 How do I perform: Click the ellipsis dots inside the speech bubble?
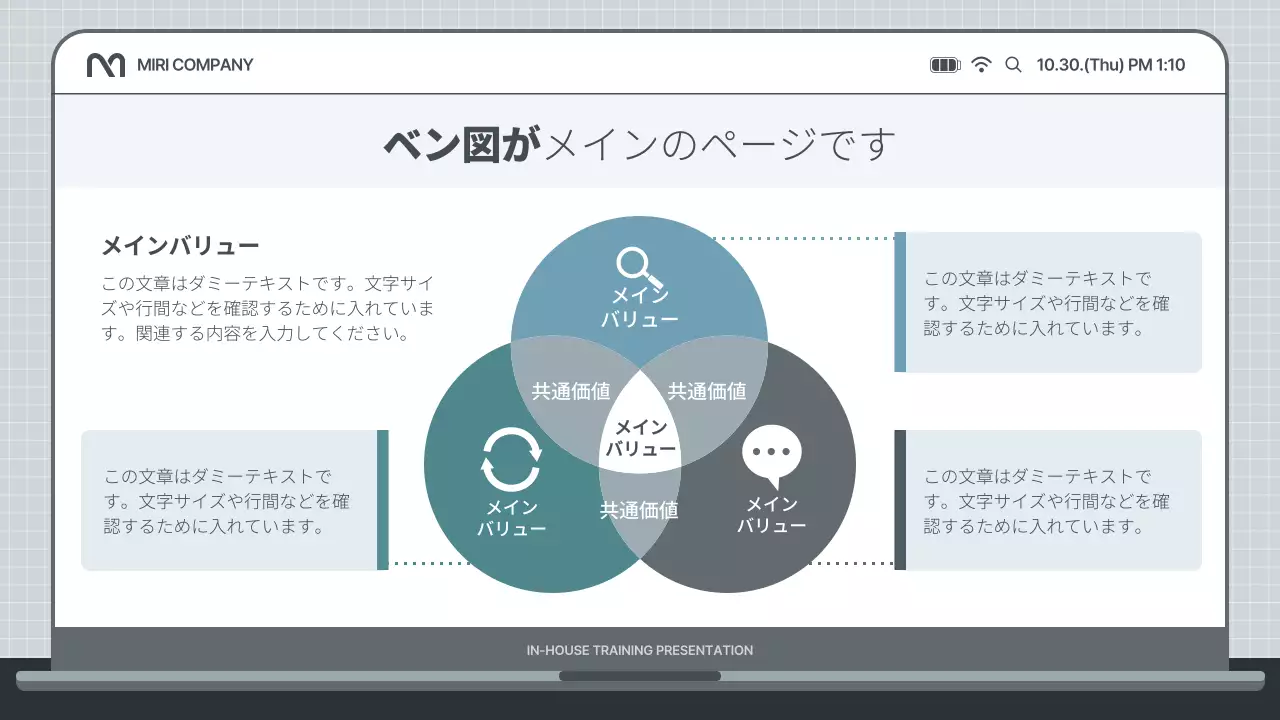(x=770, y=450)
